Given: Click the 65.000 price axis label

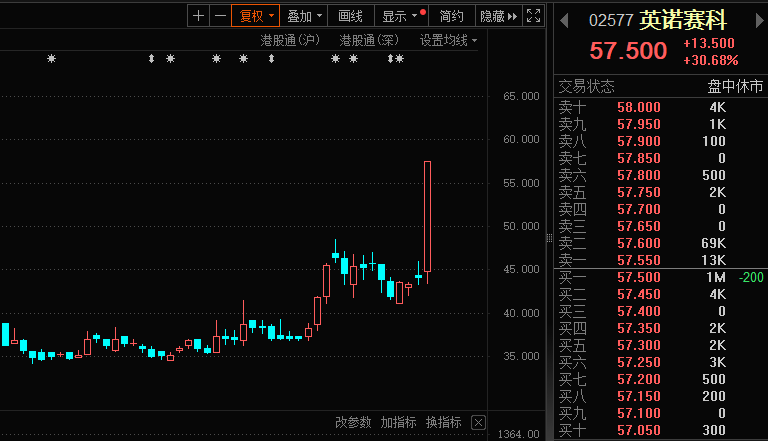Looking at the screenshot, I should point(521,97).
